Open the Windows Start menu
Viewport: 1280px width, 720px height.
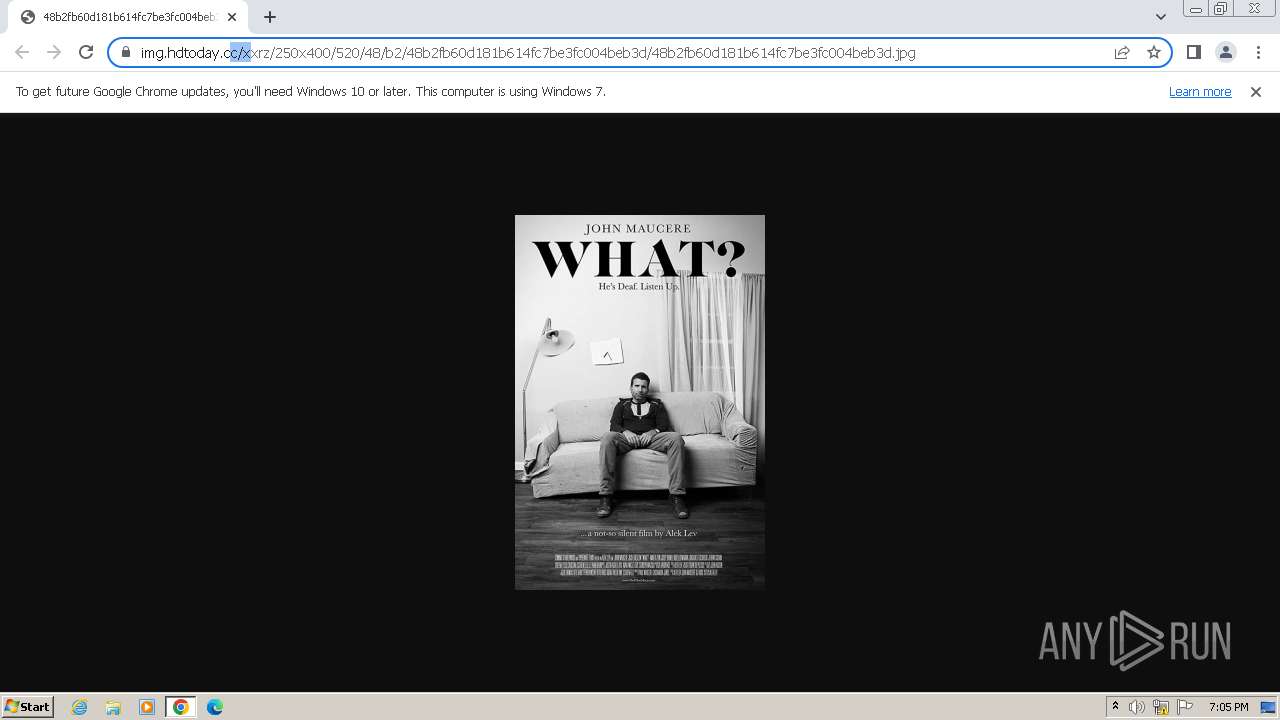tap(28, 707)
